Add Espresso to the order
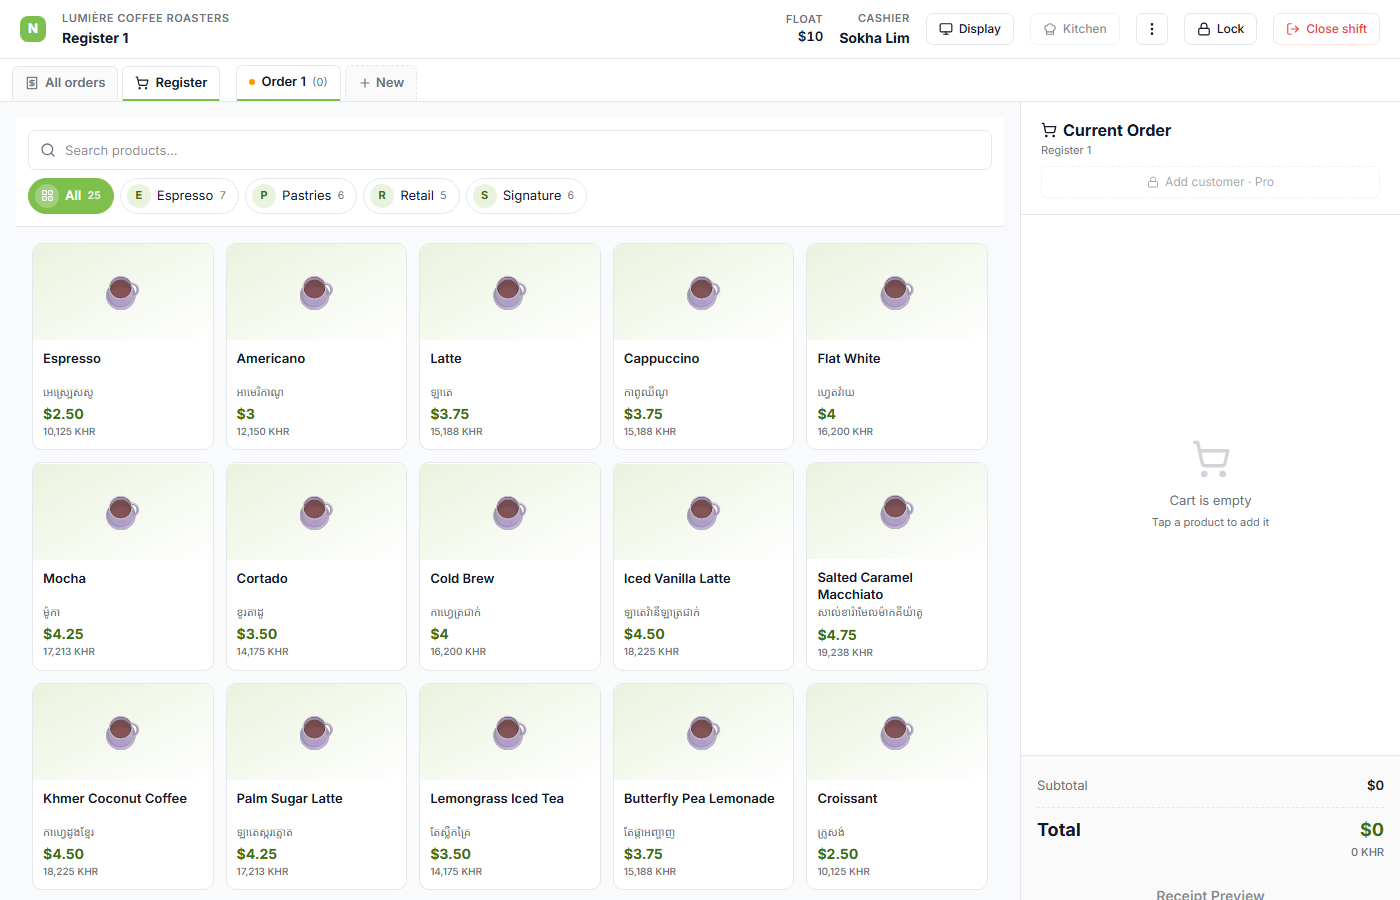This screenshot has width=1400, height=900. (123, 346)
